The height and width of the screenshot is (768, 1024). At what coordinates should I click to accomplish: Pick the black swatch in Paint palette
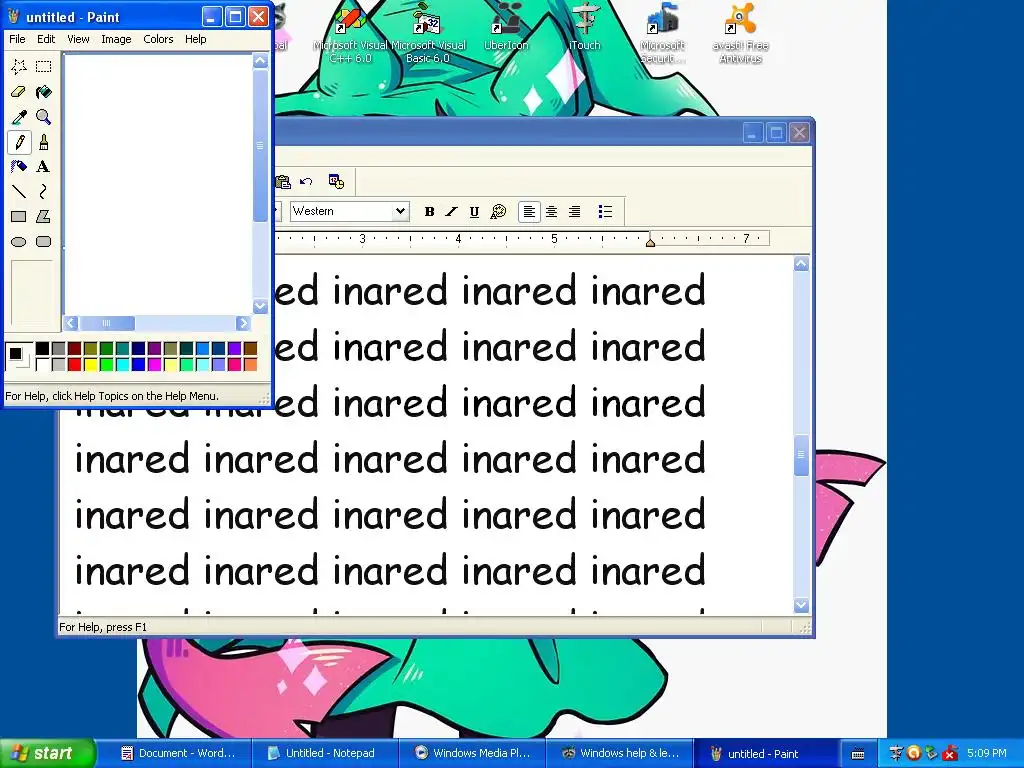point(42,349)
